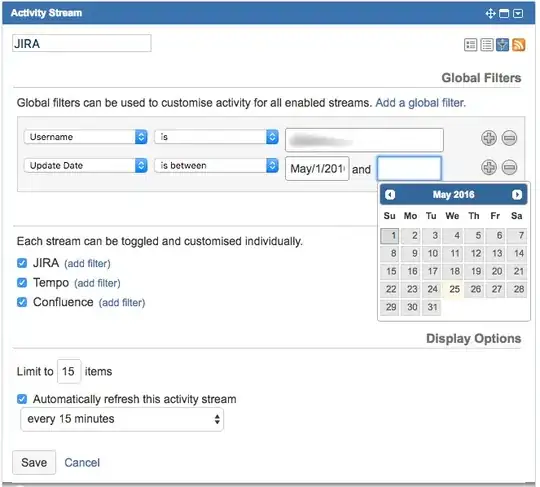
Task: Disable automatic refresh checkbox
Action: [22, 399]
